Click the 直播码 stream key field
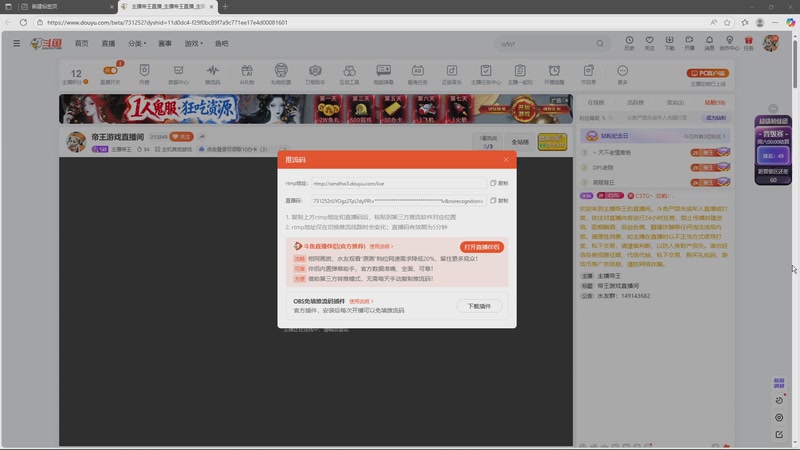 coord(398,201)
